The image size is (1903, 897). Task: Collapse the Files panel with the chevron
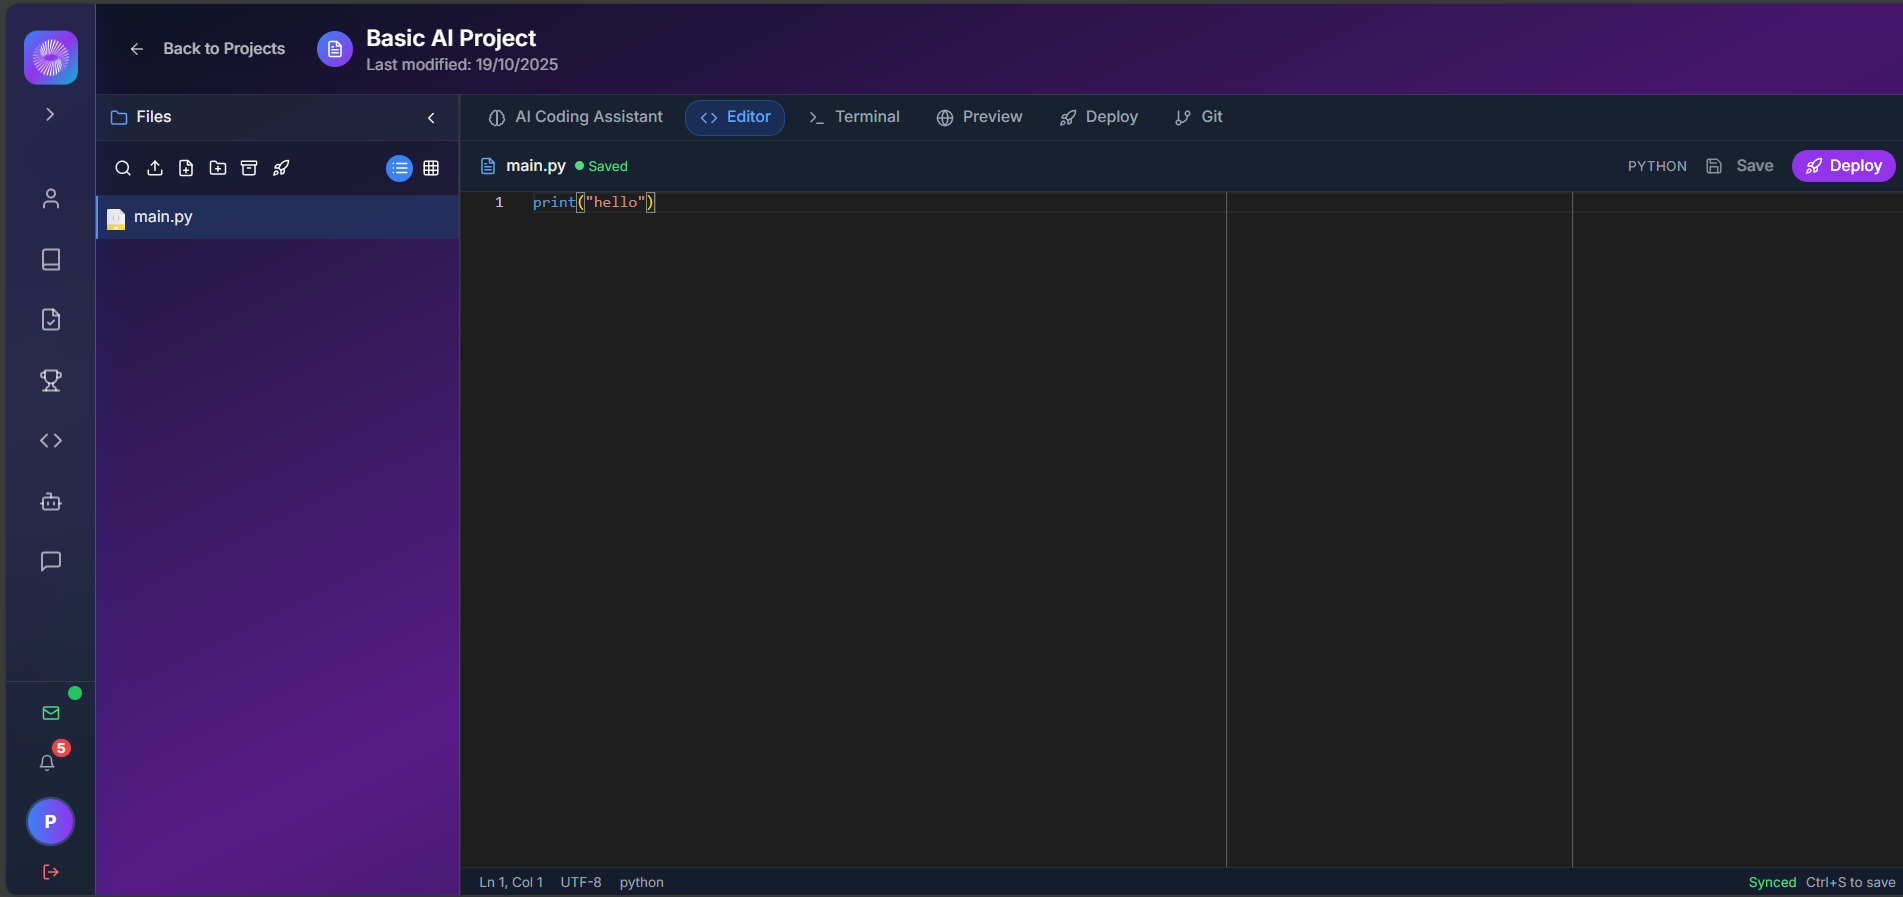(431, 118)
